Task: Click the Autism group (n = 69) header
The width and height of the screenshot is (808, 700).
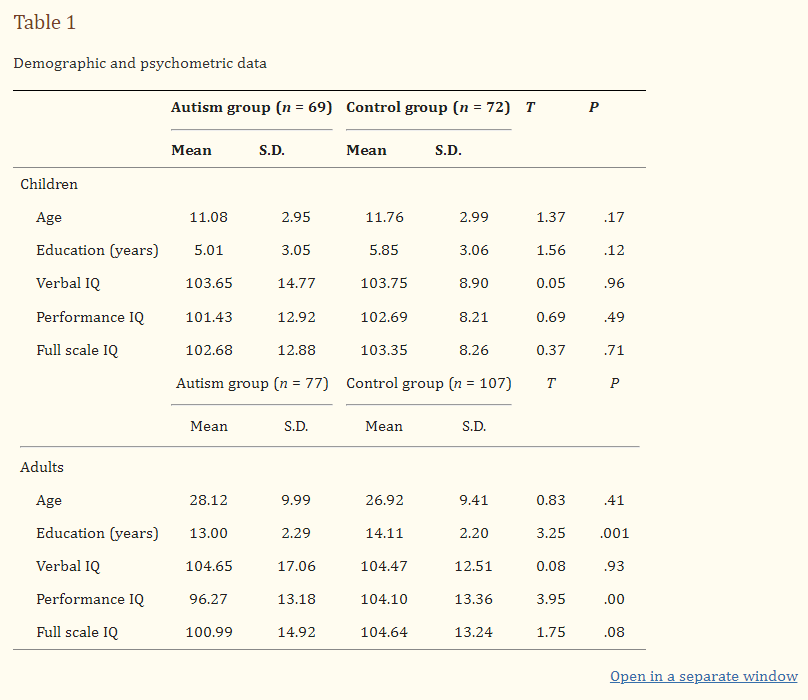Action: [x=251, y=107]
